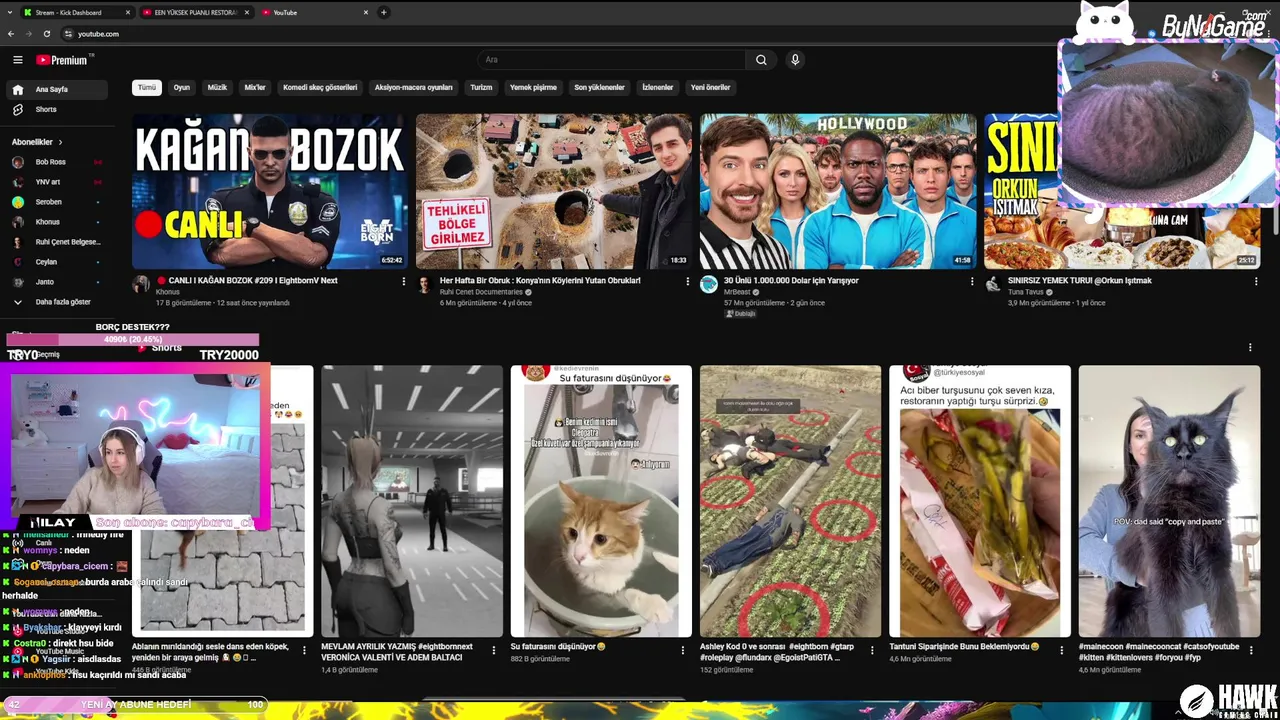Open title 30 Ünlü 1.000.000 Dolar için Yarışıyor
The width and height of the screenshot is (1280, 720).
pyautogui.click(x=791, y=281)
